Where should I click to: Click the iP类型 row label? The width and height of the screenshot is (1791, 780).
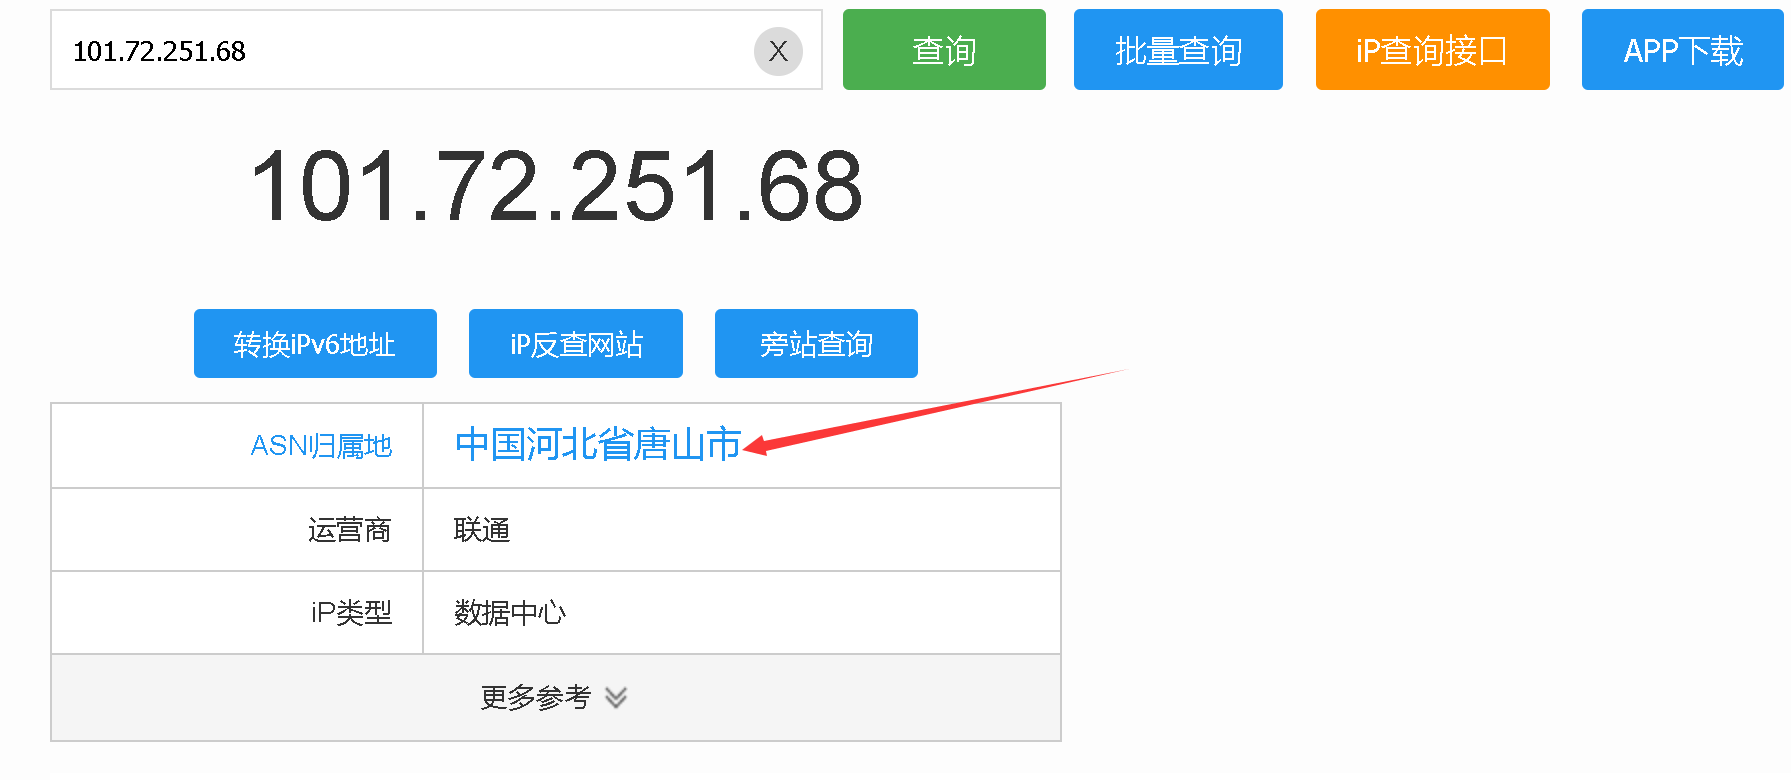click(x=351, y=613)
